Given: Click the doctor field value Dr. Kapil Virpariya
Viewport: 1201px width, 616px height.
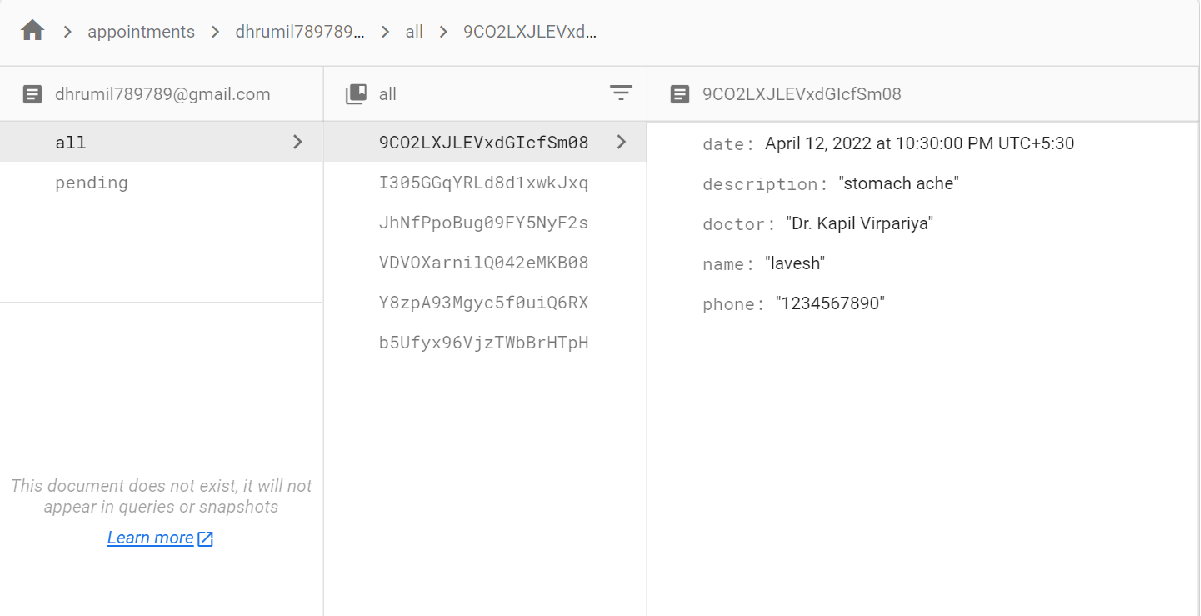Looking at the screenshot, I should pos(859,223).
